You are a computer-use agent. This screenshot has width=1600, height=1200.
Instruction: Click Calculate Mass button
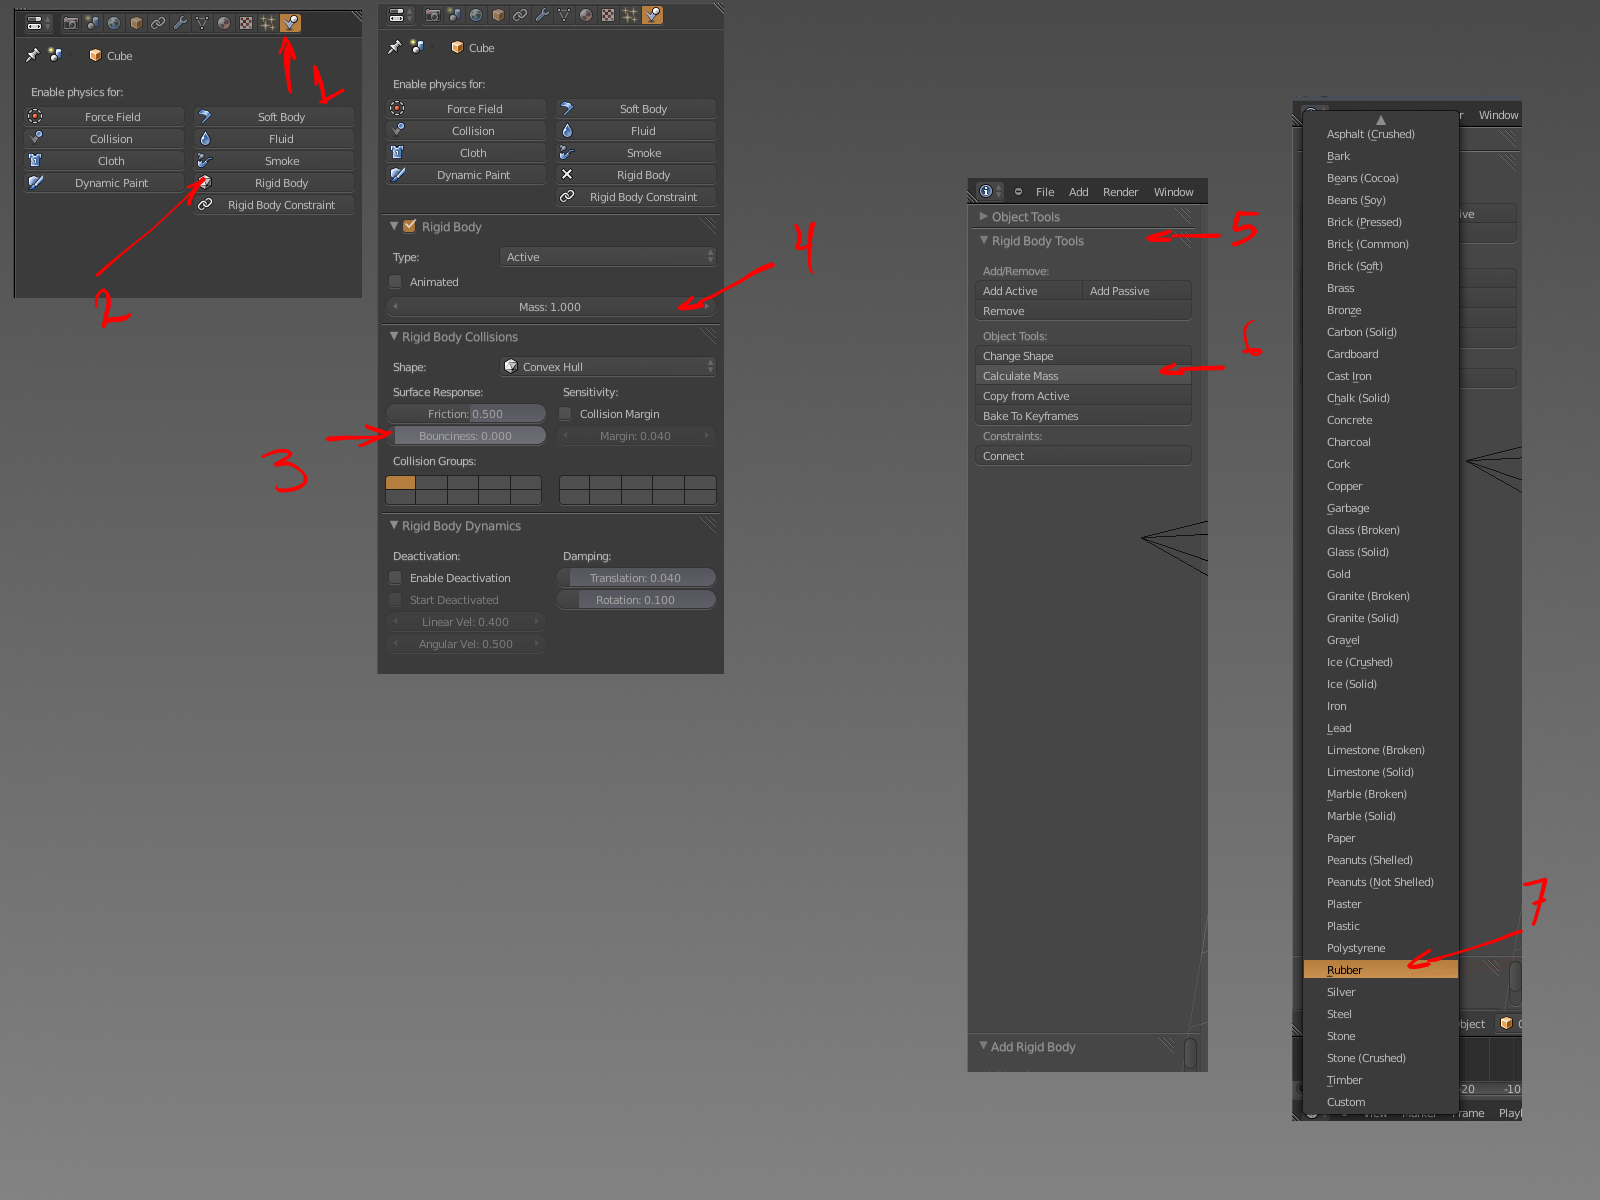[x=1083, y=376]
